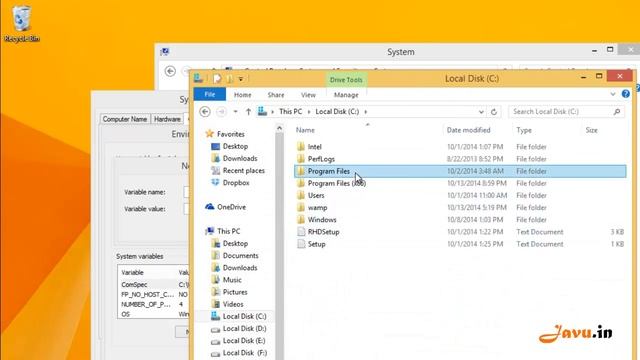Expand Local Disk (C:) breadcrumb arrow
Image resolution: width=640 pixels, height=360 pixels.
pos(366,111)
